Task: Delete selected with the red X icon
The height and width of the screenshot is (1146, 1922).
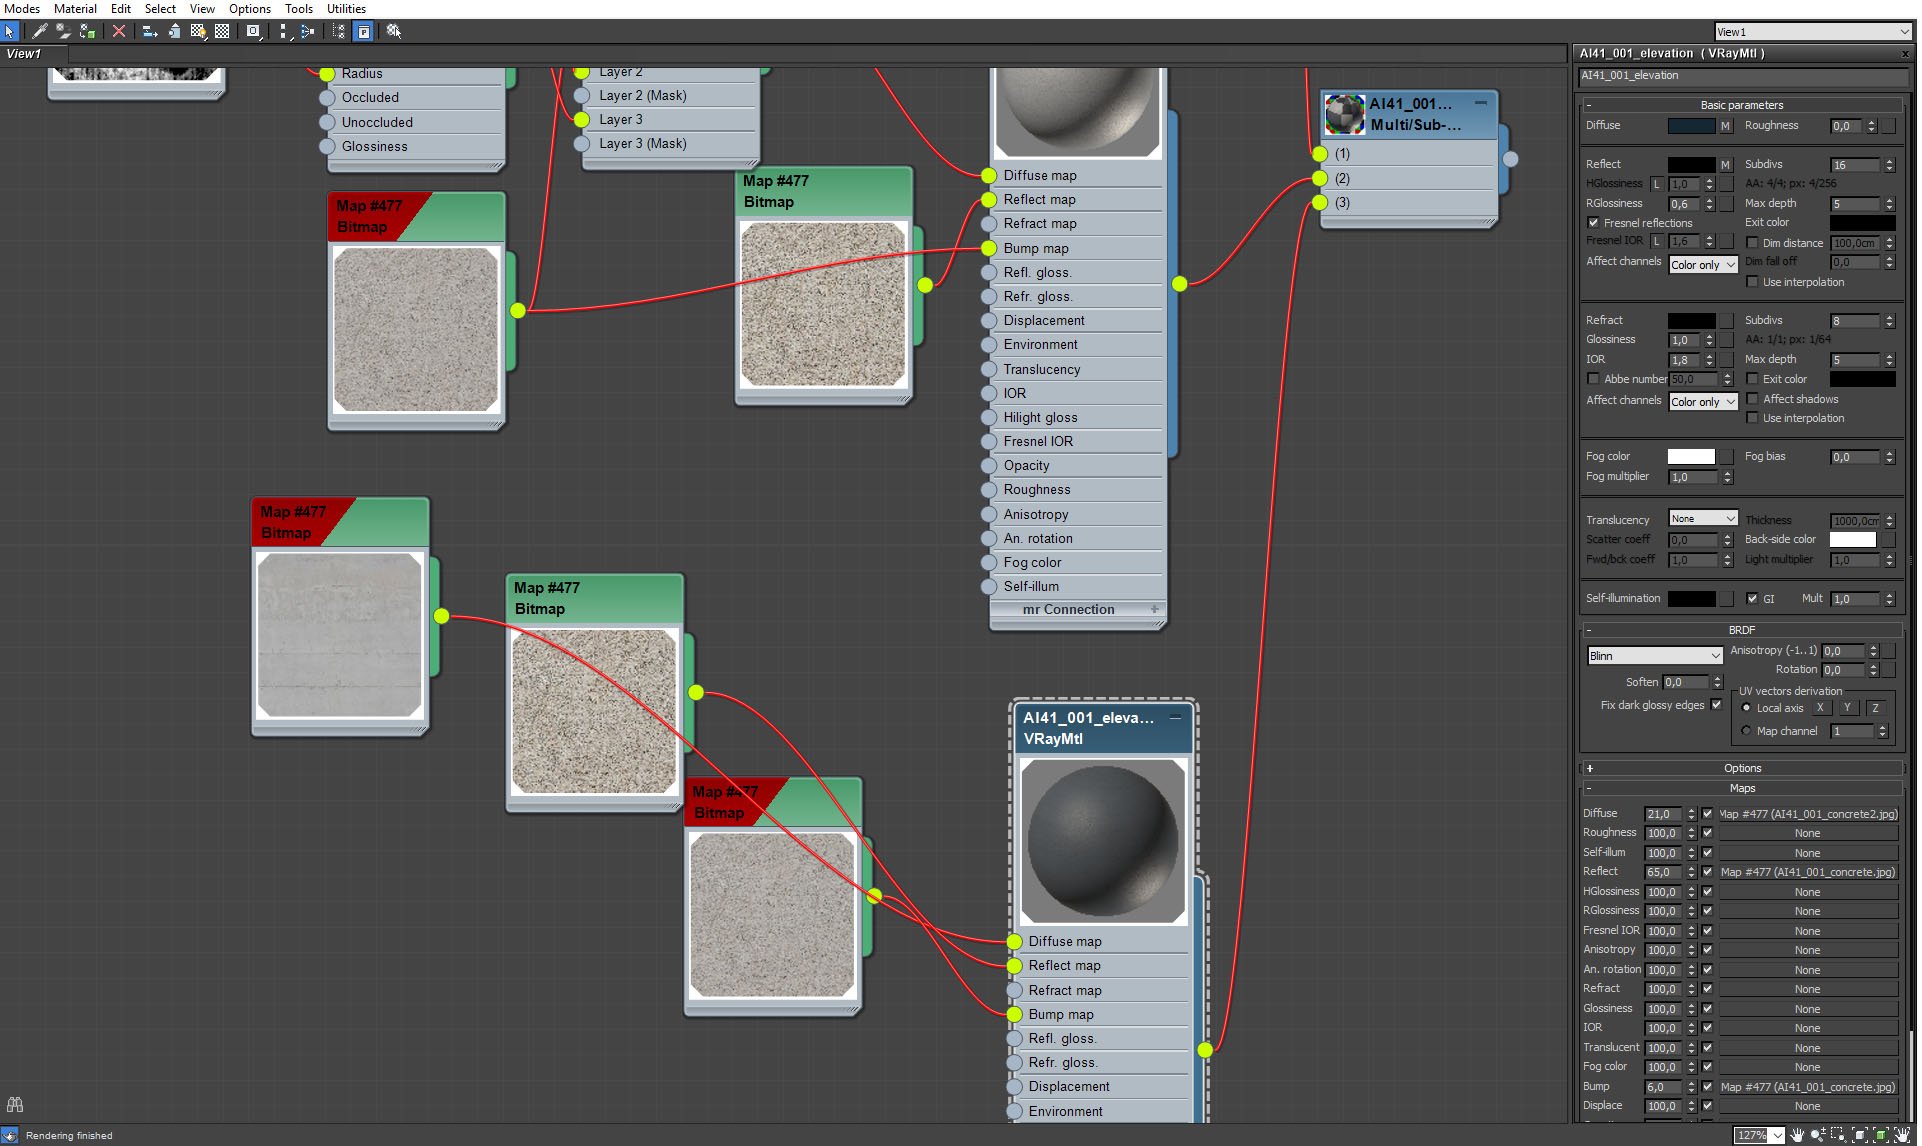Action: 119,31
